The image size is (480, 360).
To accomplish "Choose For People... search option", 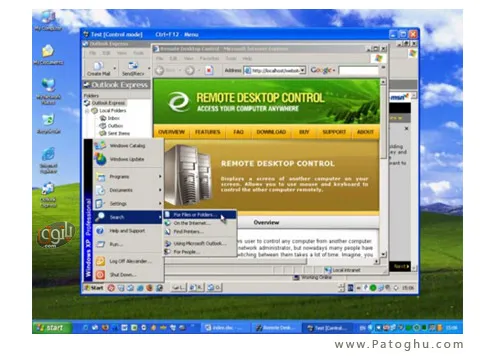I will pos(200,252).
